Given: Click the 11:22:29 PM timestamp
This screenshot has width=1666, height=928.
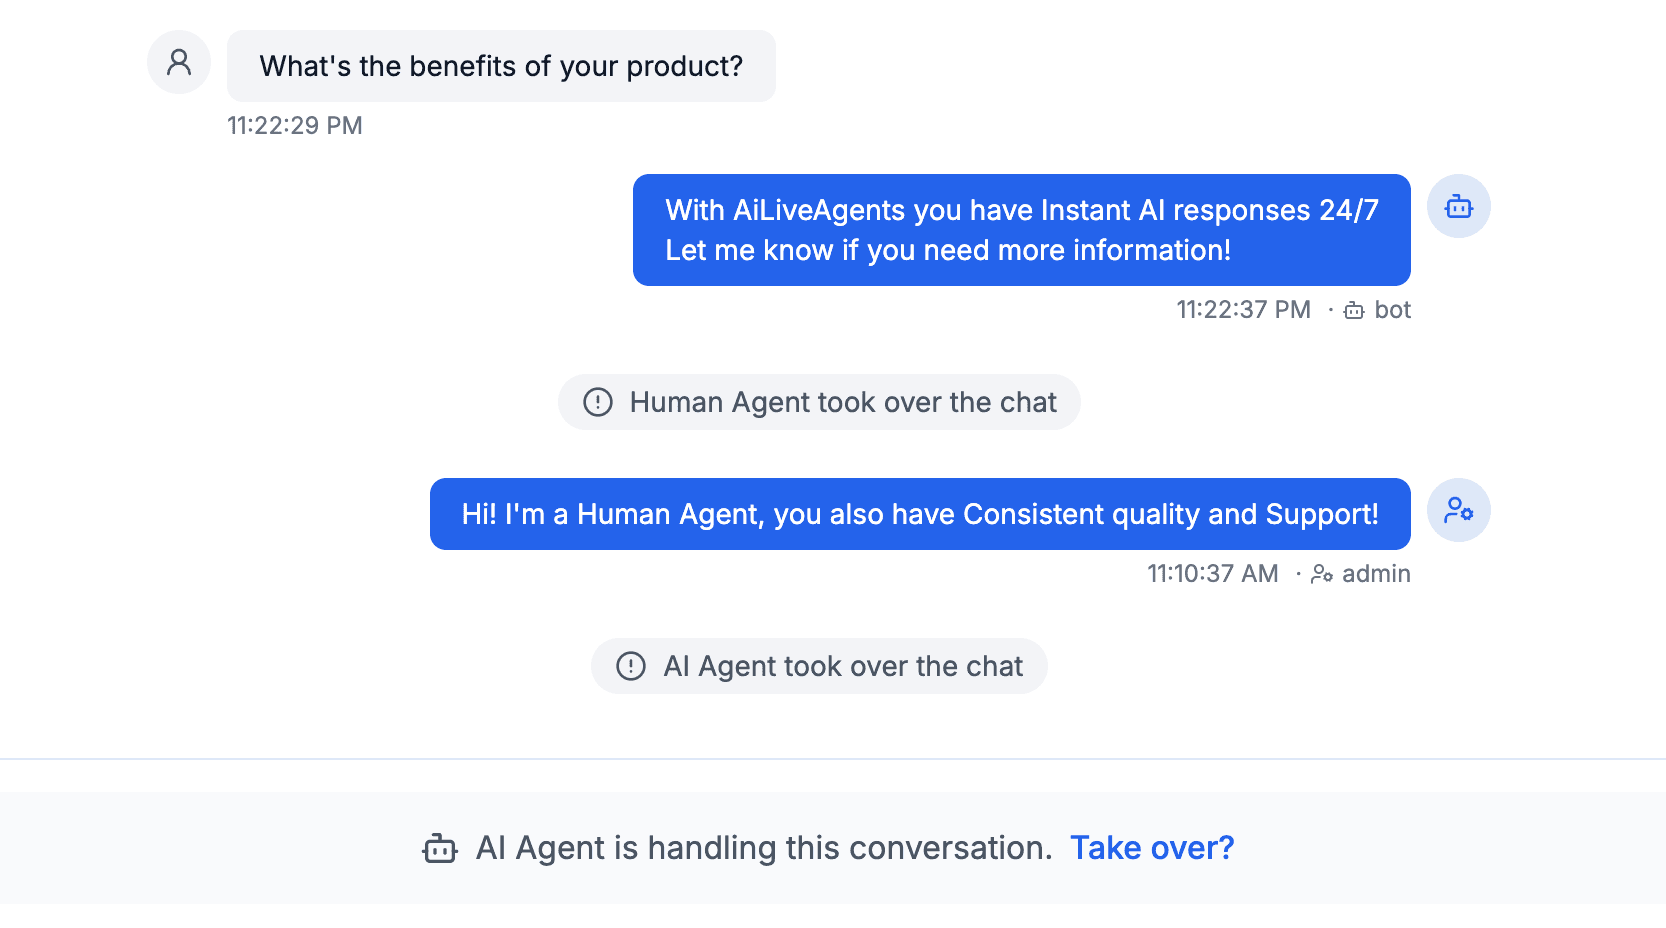Looking at the screenshot, I should (295, 126).
